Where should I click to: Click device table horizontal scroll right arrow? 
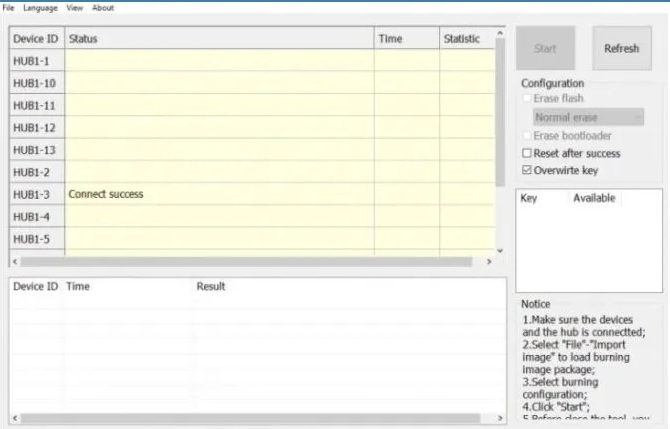point(489,262)
